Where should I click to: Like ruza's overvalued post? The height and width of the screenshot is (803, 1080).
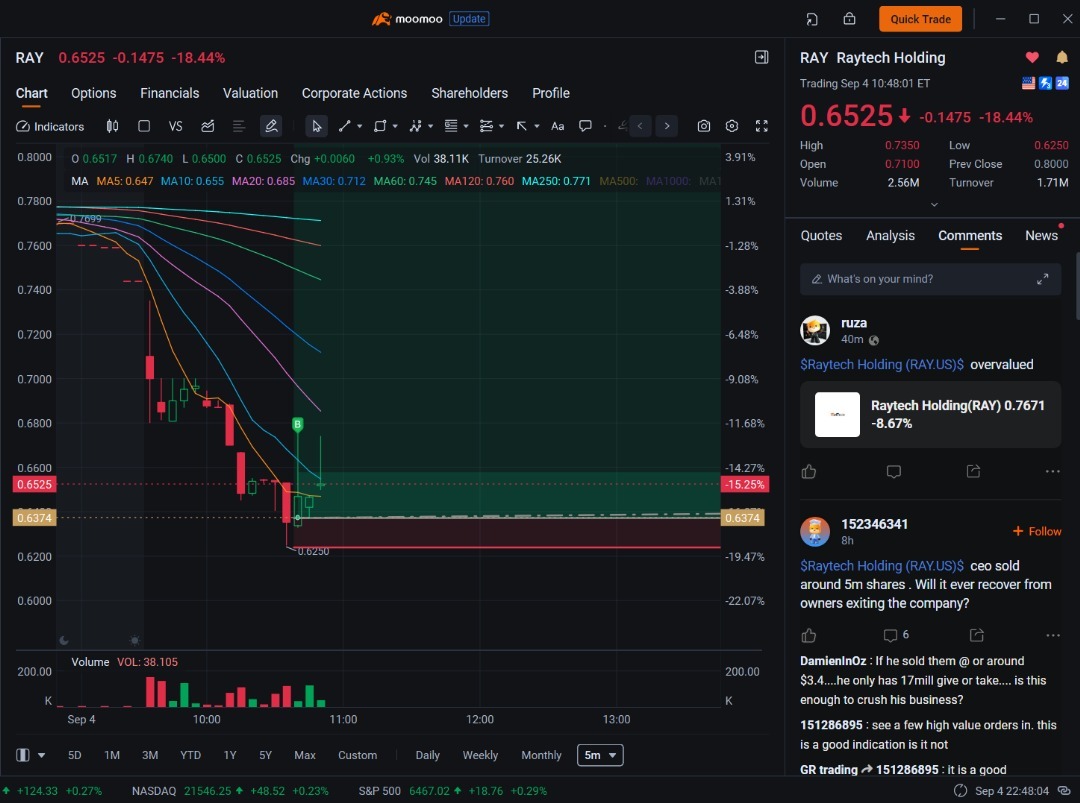tap(809, 472)
